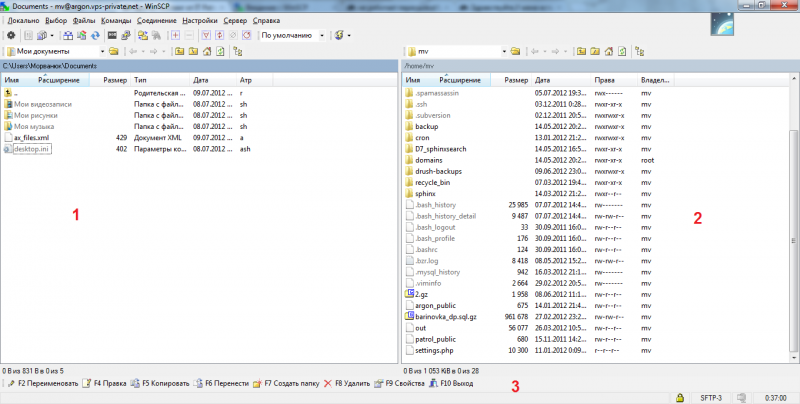The width and height of the screenshot is (800, 404).
Task: Click F5 Копировать button
Action: pyautogui.click(x=156, y=383)
